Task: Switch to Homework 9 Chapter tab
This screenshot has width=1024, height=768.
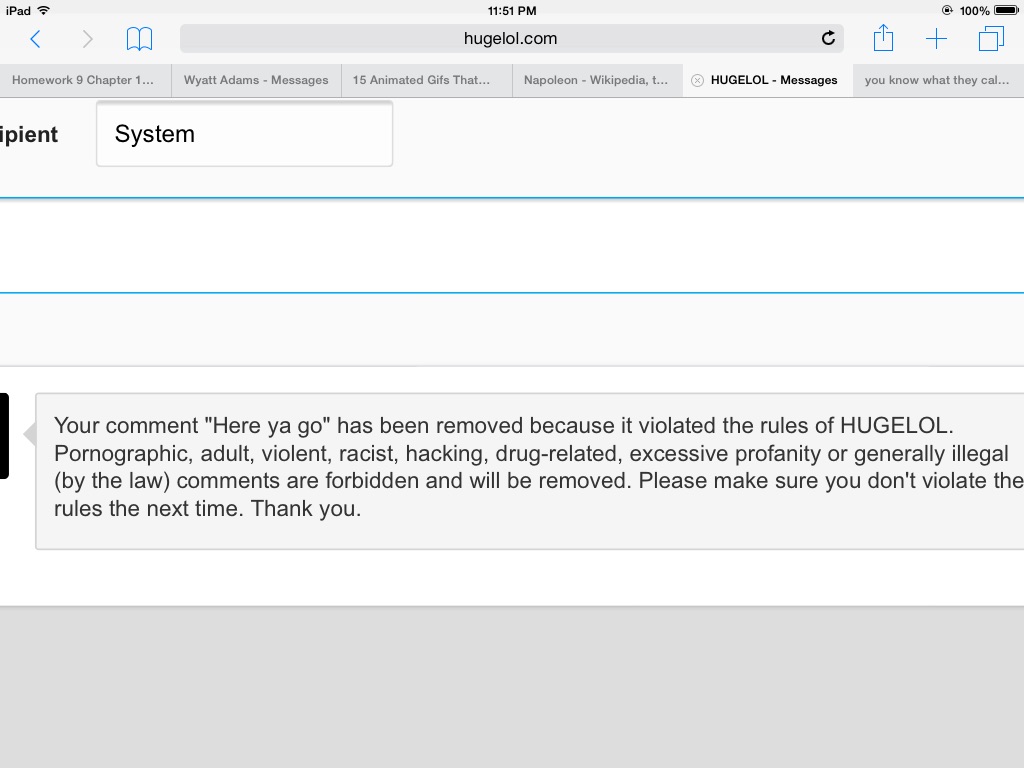Action: tap(85, 80)
